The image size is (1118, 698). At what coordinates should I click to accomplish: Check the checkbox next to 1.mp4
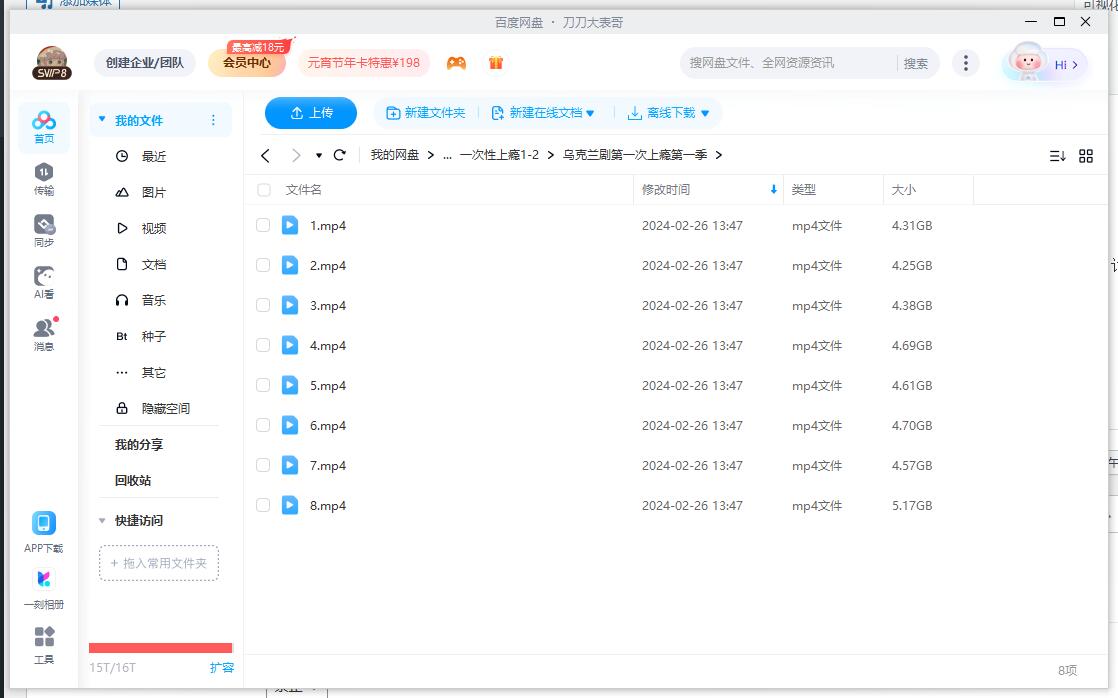pyautogui.click(x=263, y=225)
